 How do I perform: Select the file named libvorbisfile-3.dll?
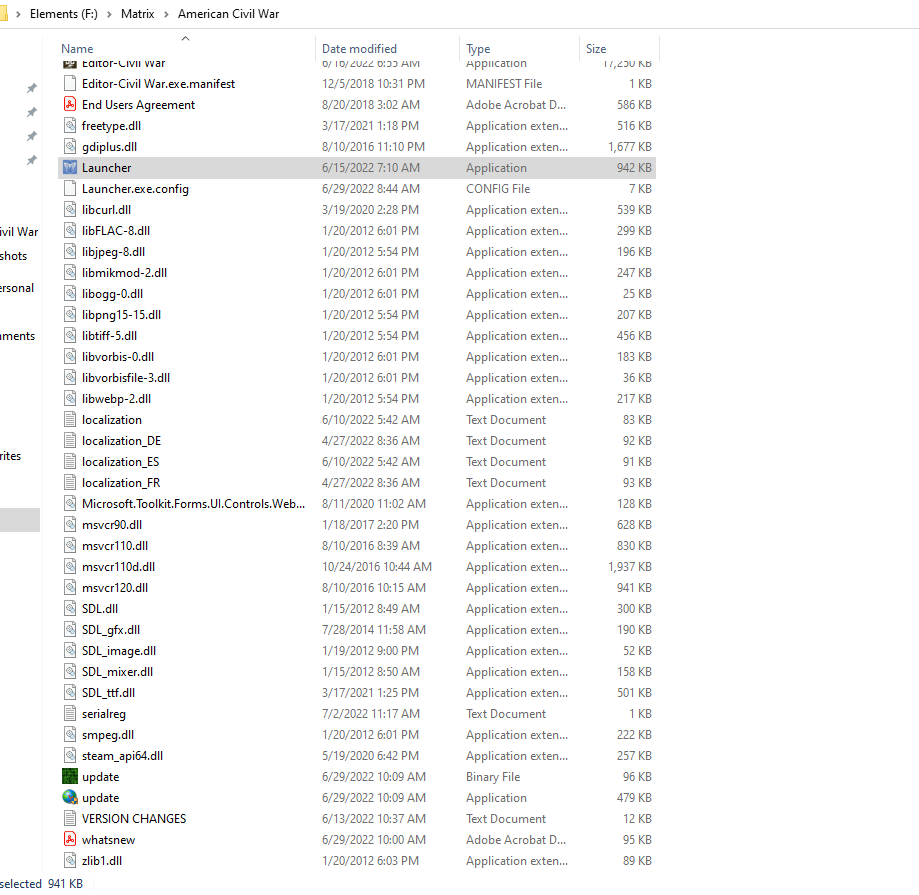125,377
